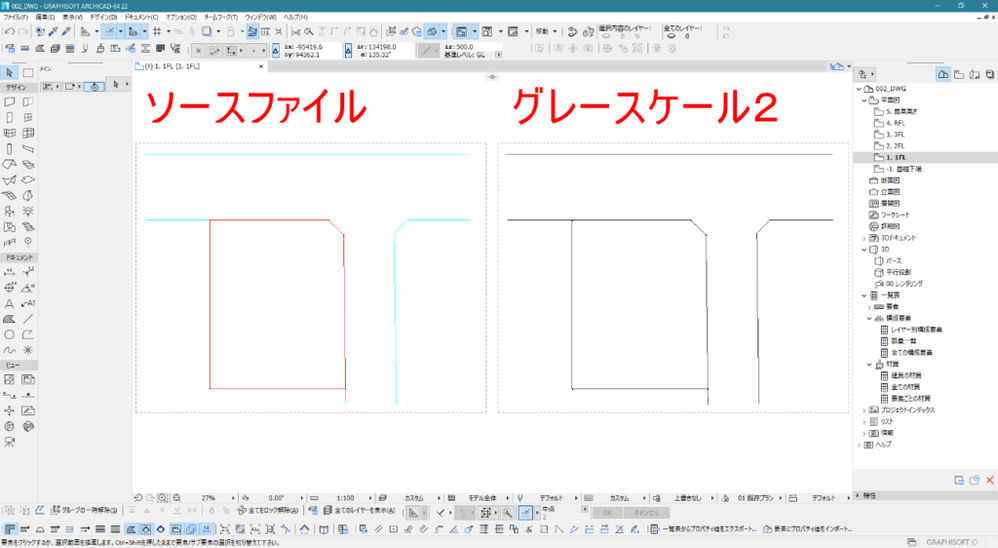Select the Text tool with A icon
Viewport: 998px width, 548px height.
[x=10, y=304]
